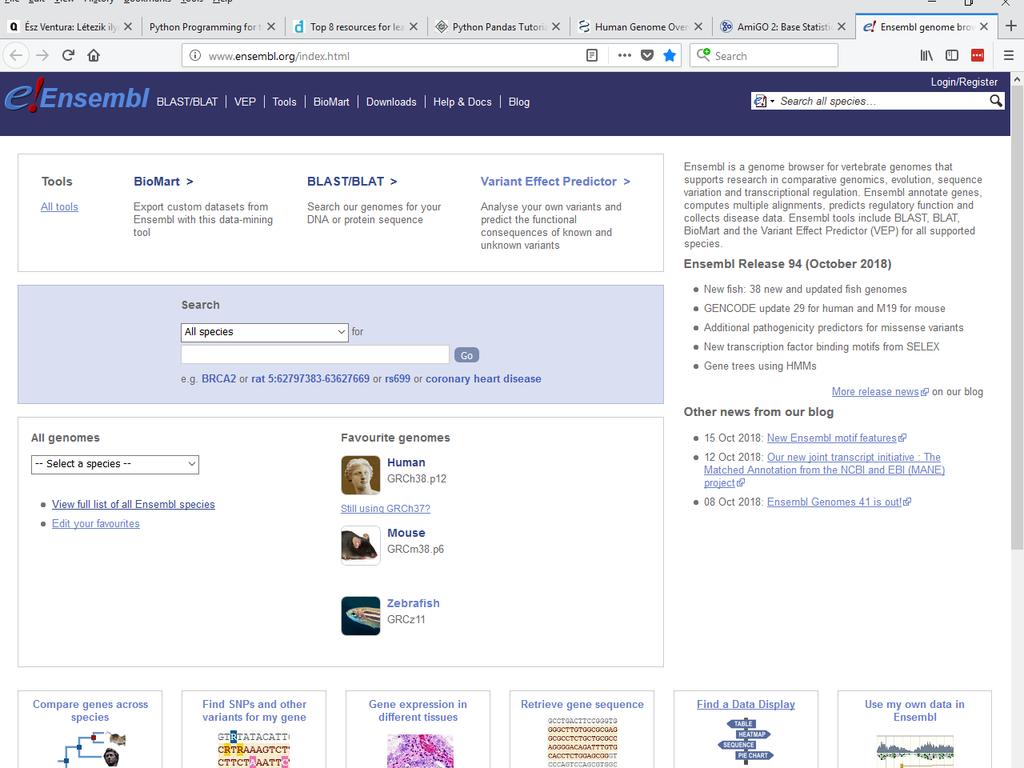Image resolution: width=1024 pixels, height=768 pixels.
Task: Expand the All species dropdown
Action: (x=264, y=332)
